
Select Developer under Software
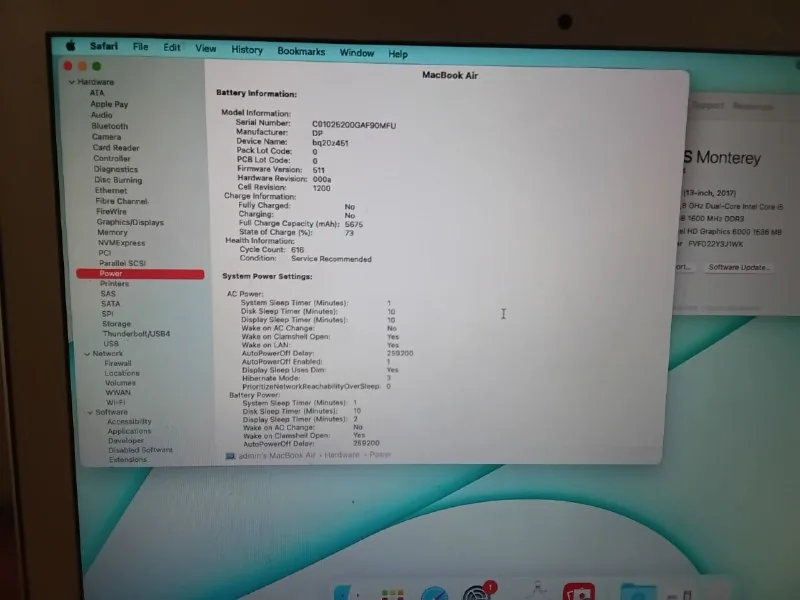[126, 441]
